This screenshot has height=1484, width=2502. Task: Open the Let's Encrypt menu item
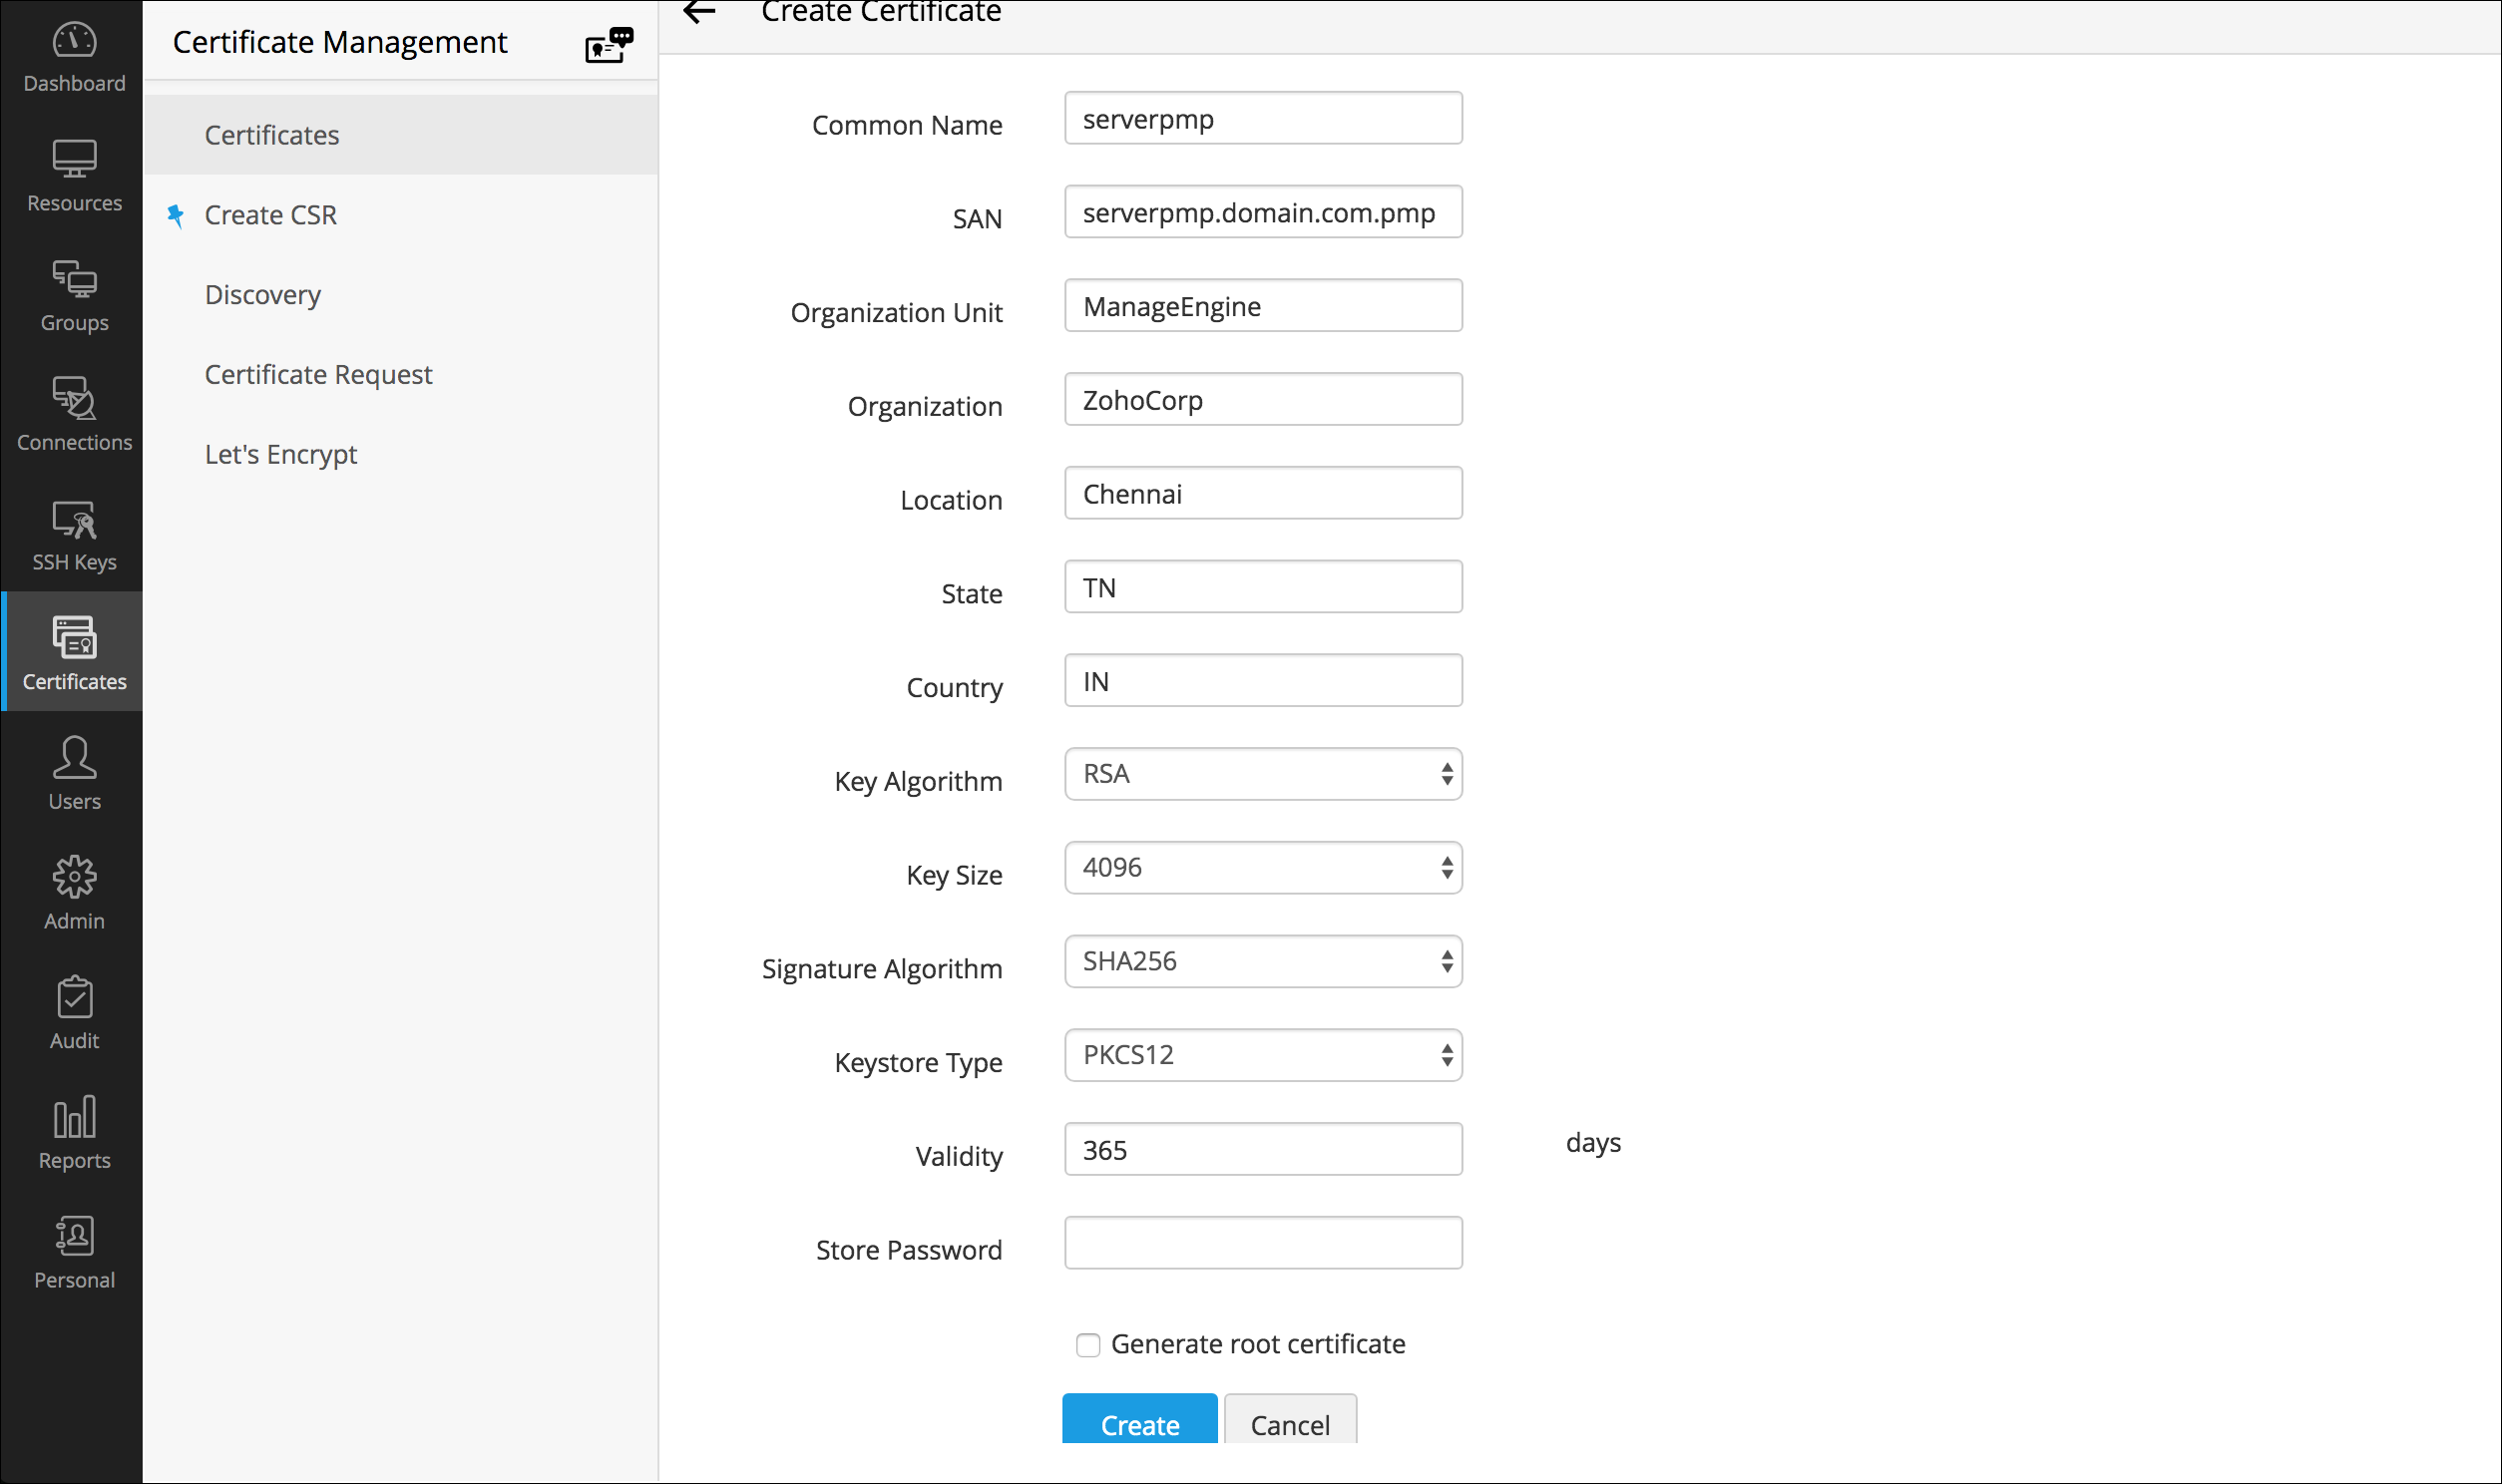pos(281,454)
